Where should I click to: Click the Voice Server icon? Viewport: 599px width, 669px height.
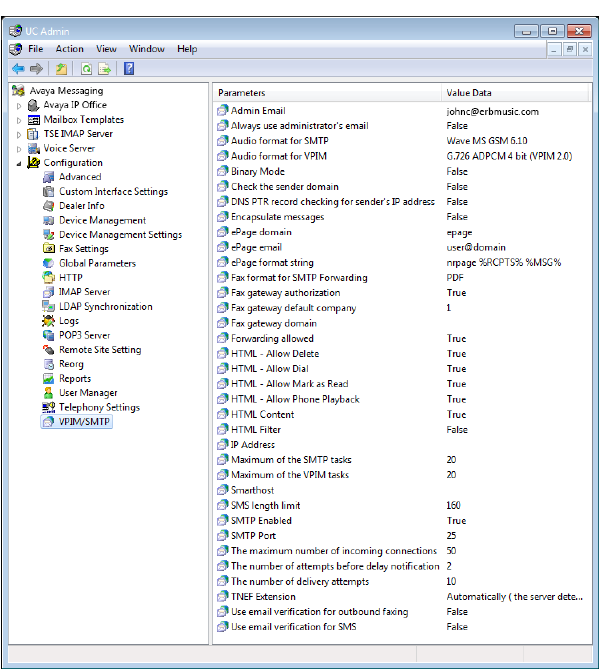(x=33, y=148)
